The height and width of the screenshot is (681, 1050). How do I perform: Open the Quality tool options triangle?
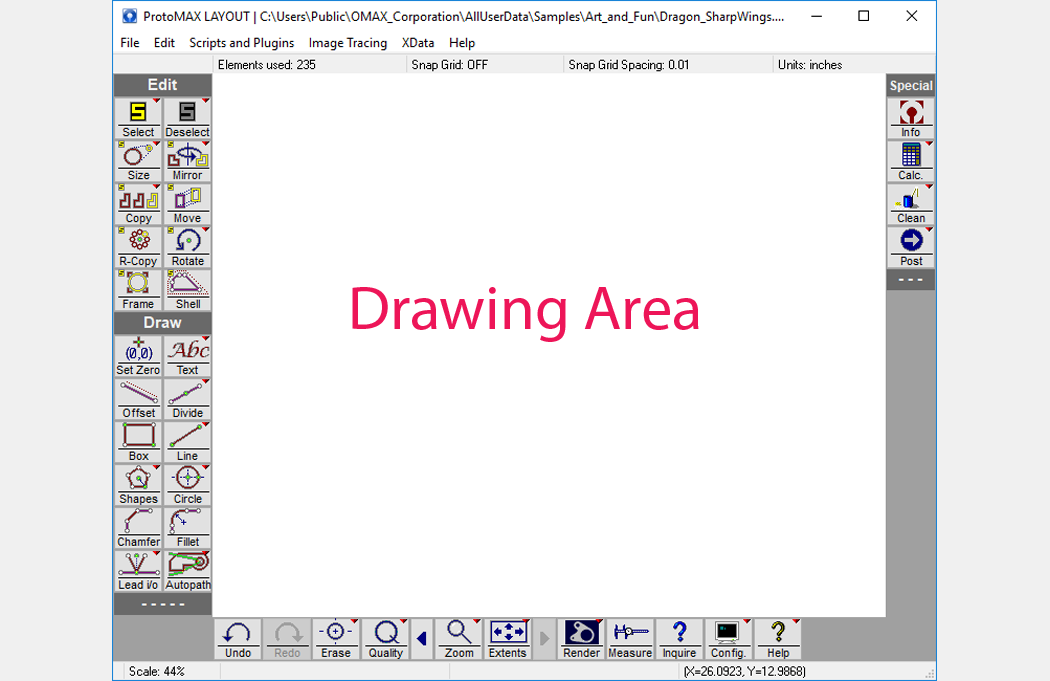click(x=401, y=622)
